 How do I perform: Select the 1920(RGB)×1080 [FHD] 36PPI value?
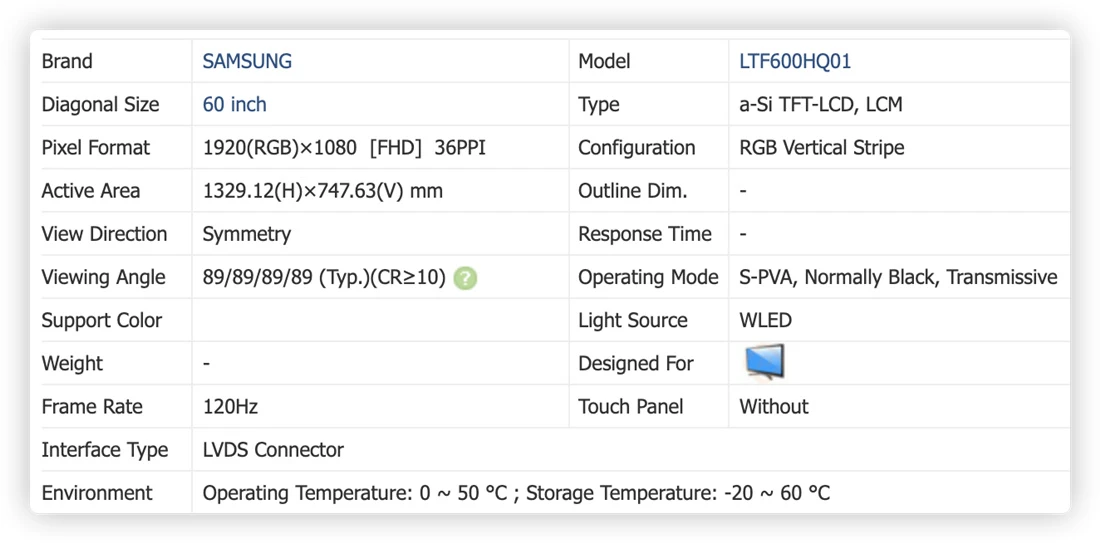[344, 148]
